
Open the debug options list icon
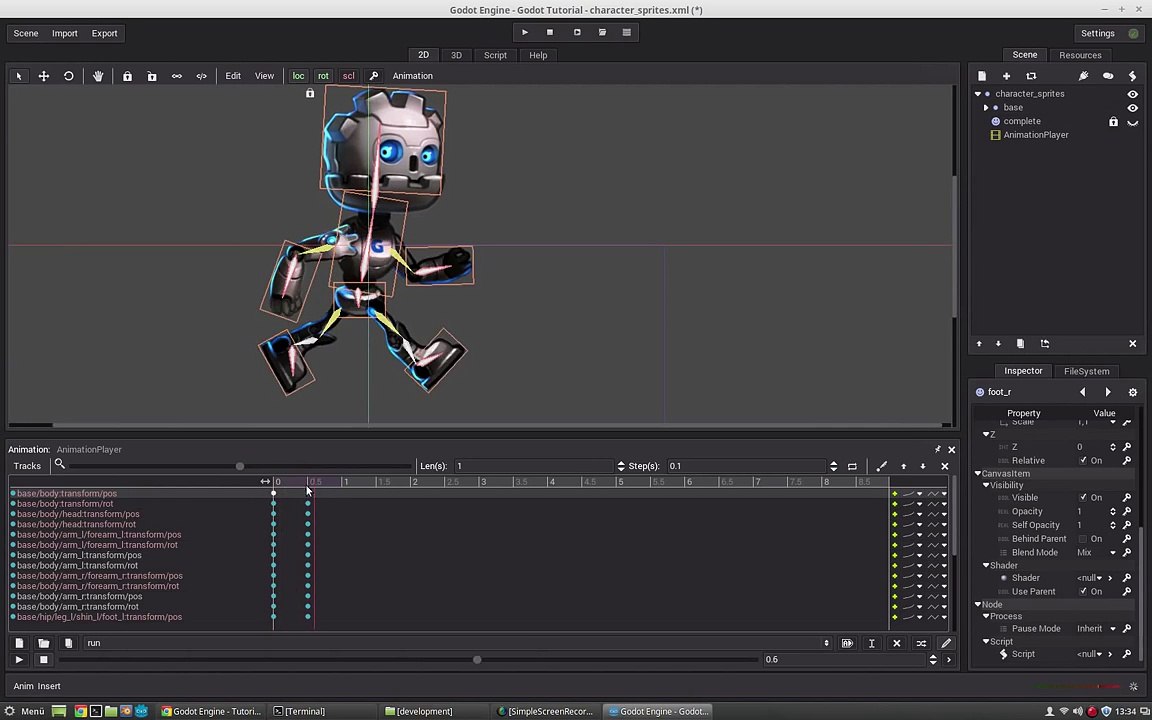click(627, 32)
